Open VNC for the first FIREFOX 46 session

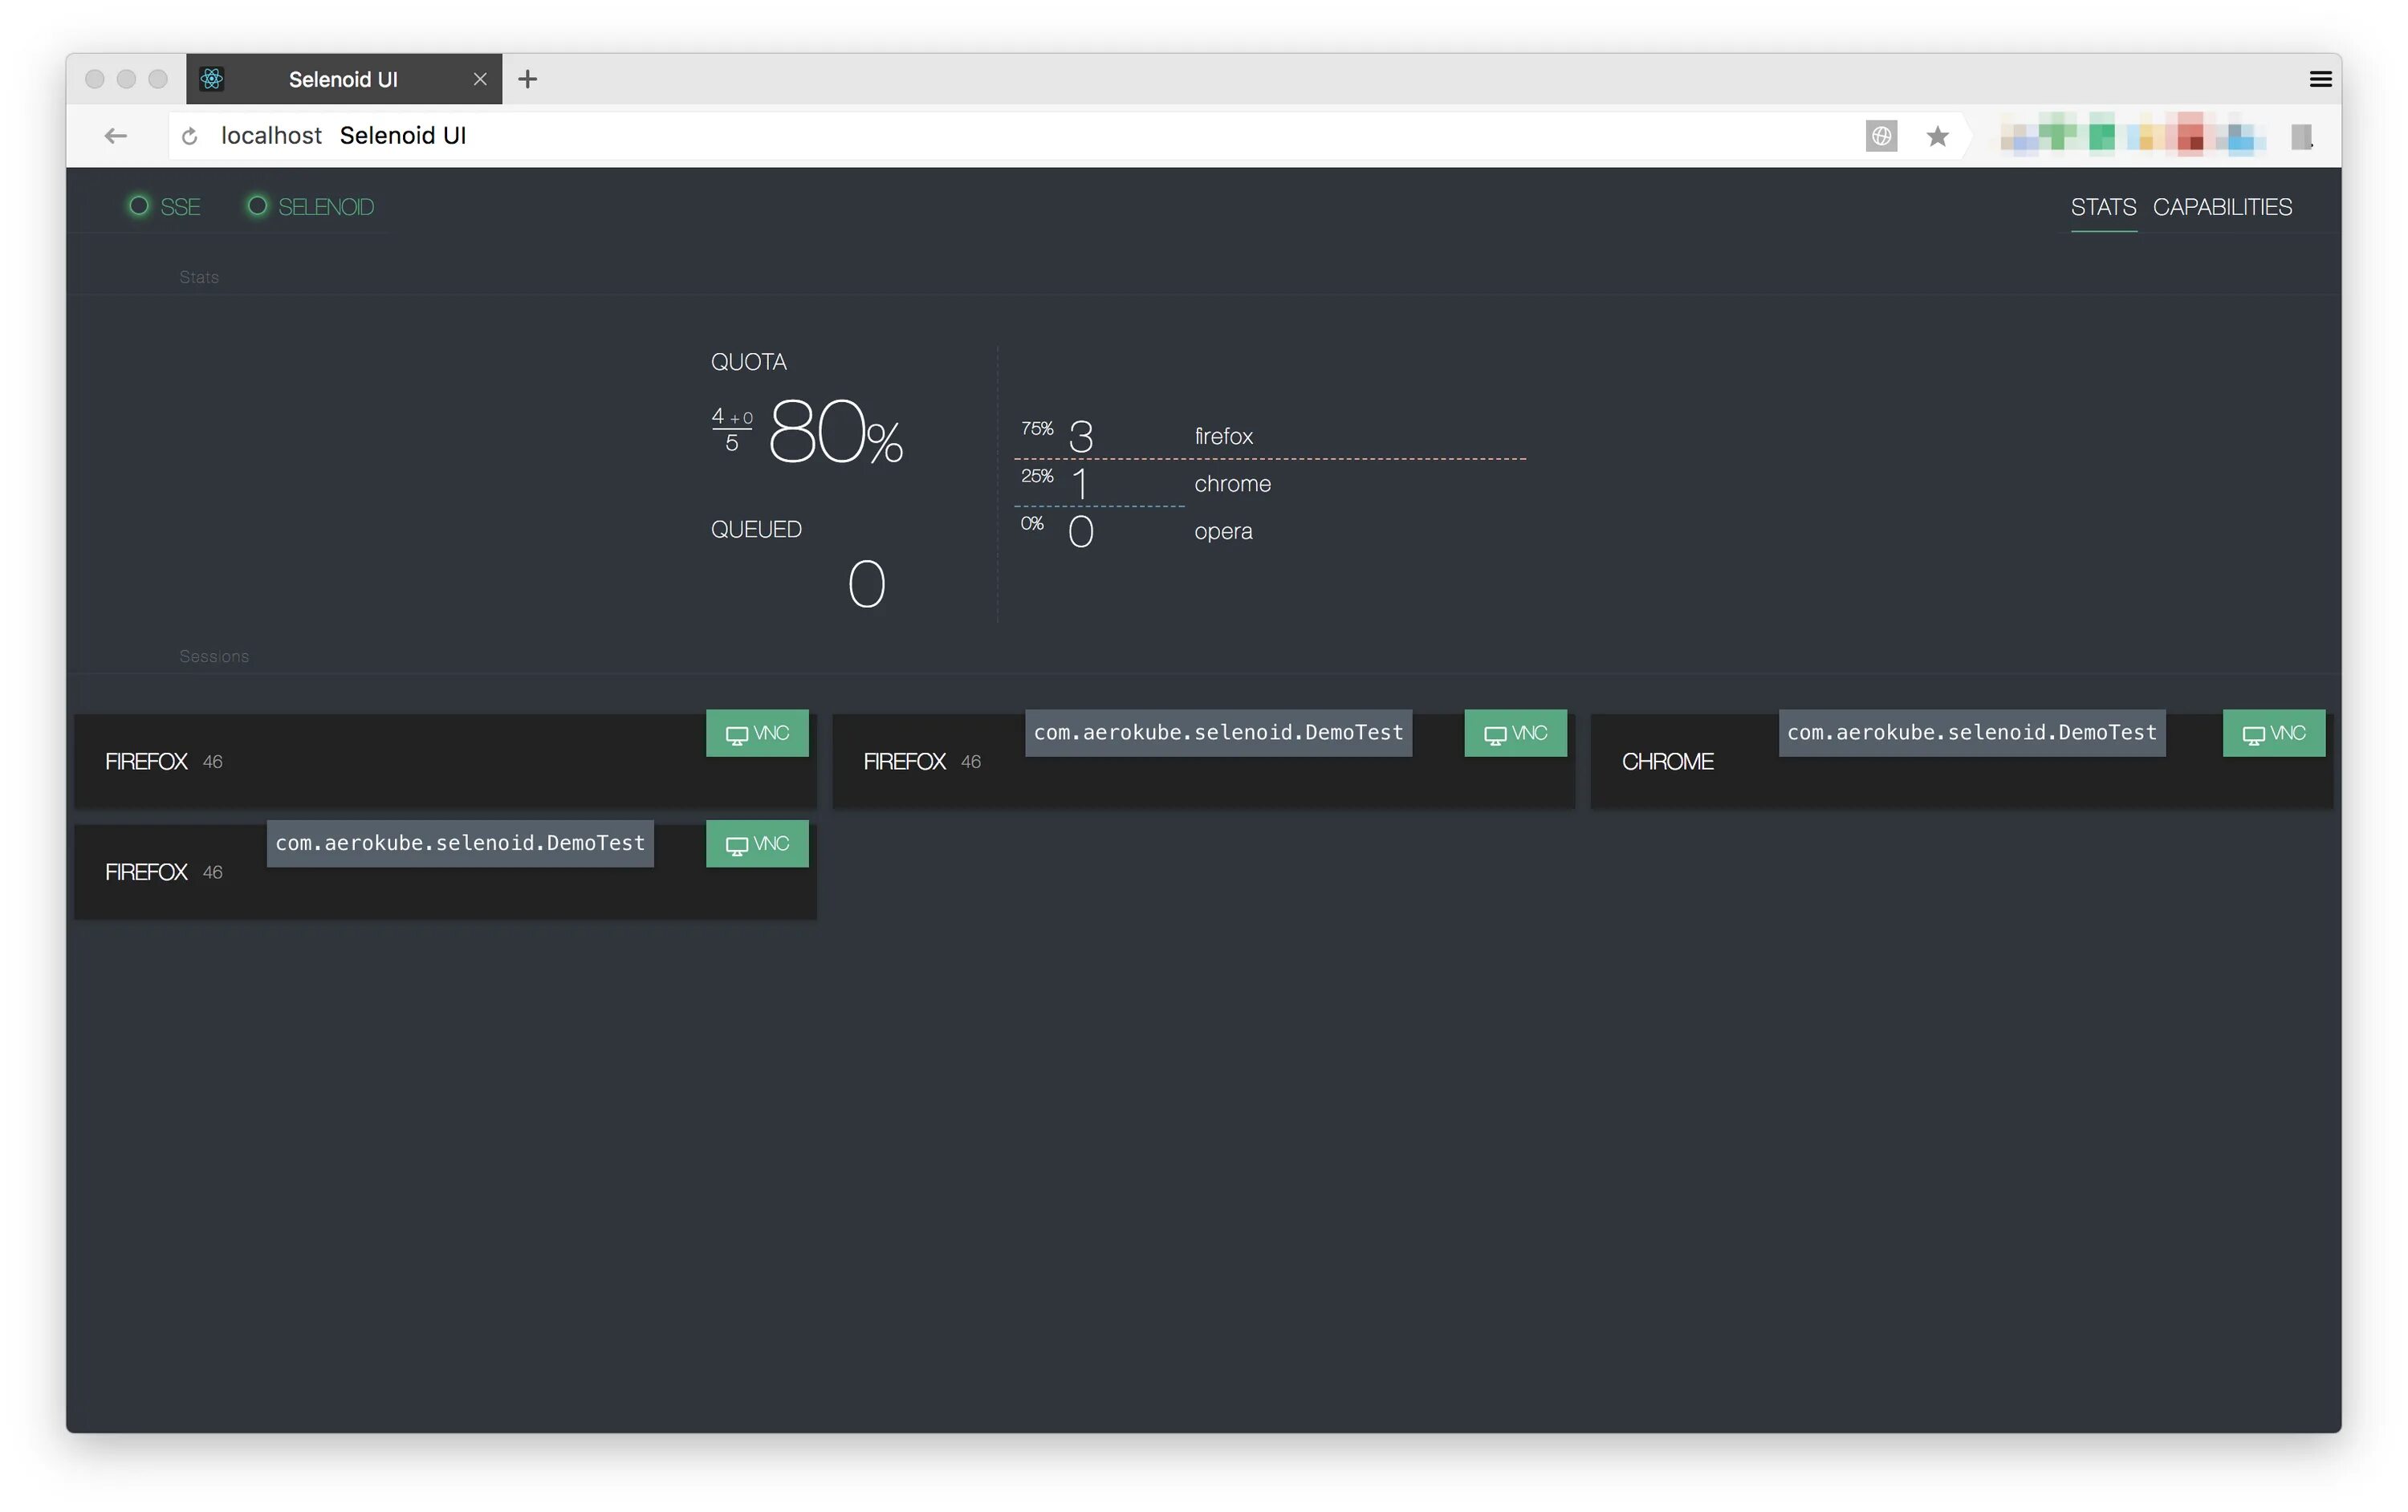757,733
